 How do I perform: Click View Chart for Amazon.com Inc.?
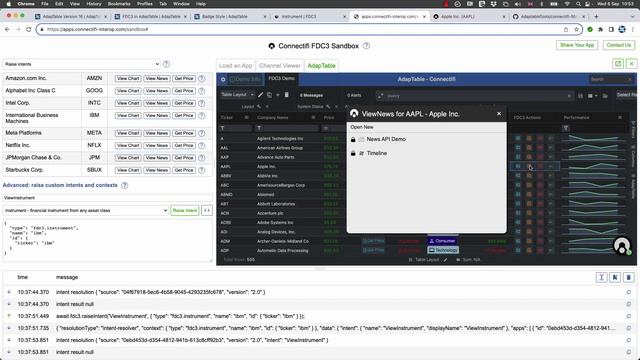pos(128,78)
